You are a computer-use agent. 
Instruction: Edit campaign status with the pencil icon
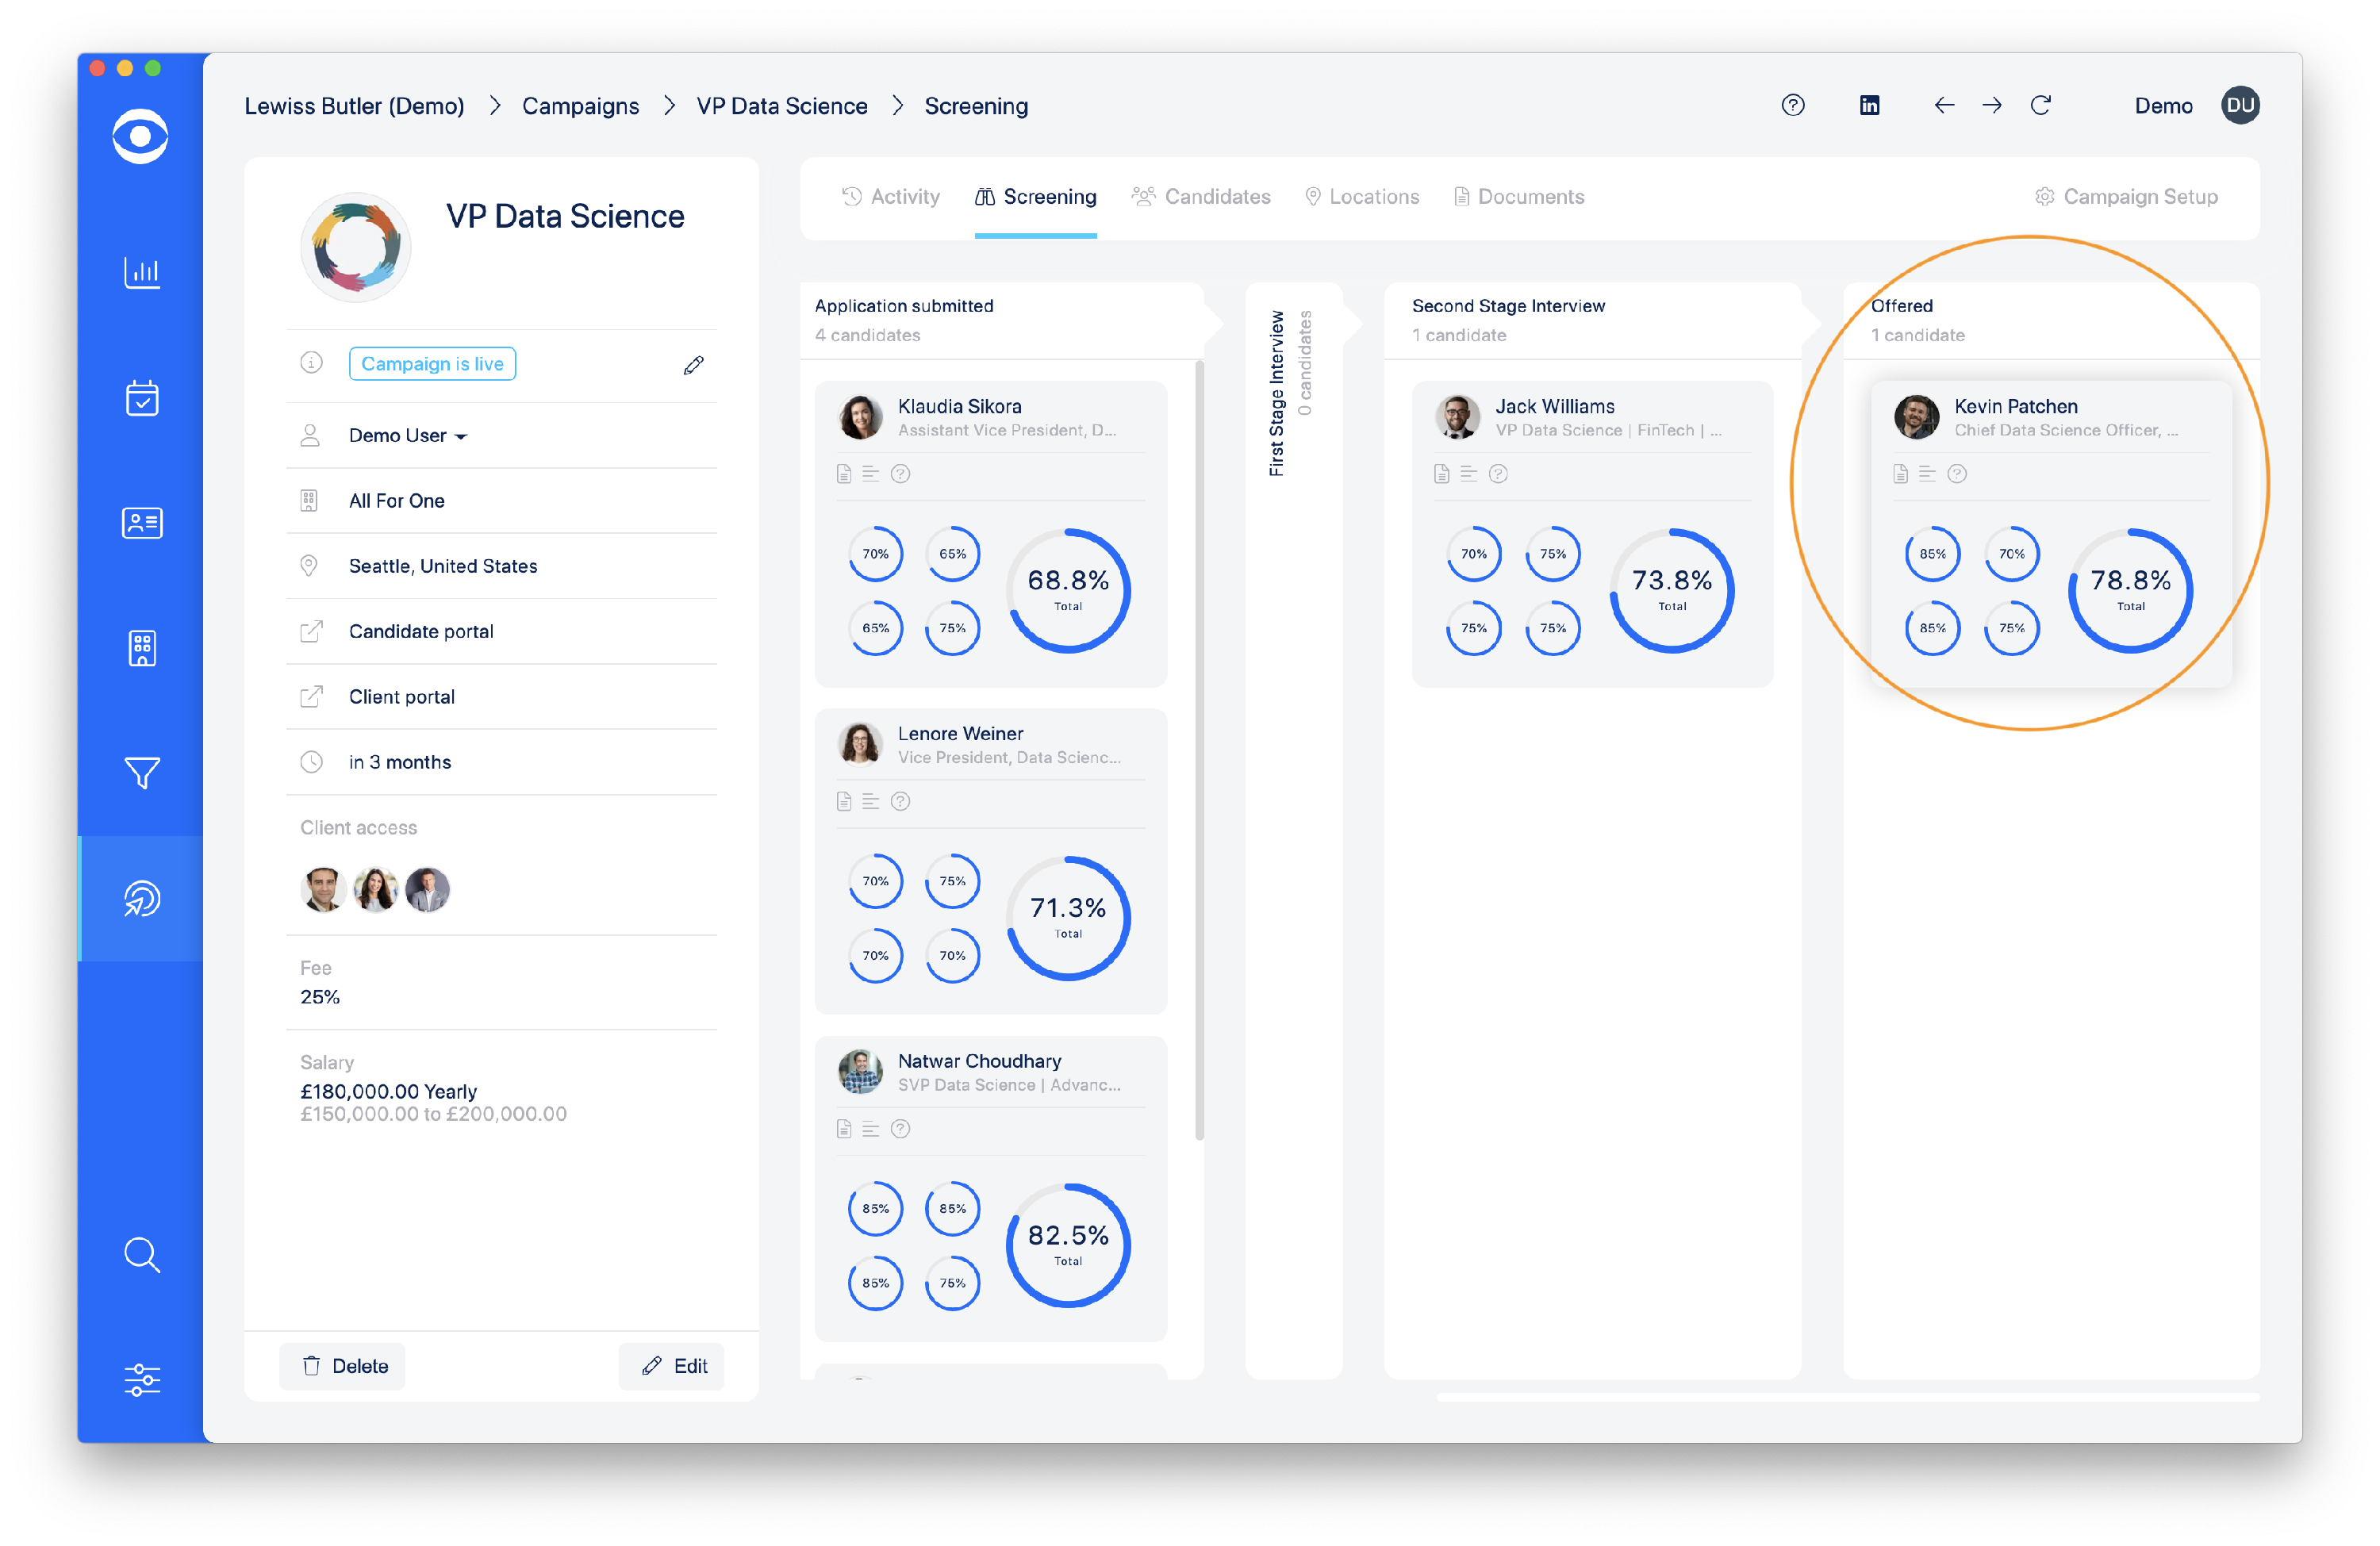point(693,365)
